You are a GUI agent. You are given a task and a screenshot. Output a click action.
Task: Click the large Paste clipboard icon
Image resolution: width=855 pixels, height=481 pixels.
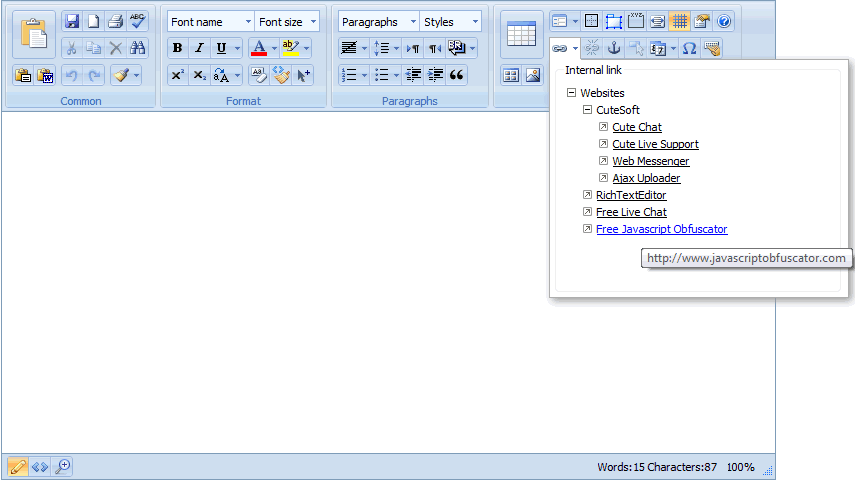pos(34,34)
